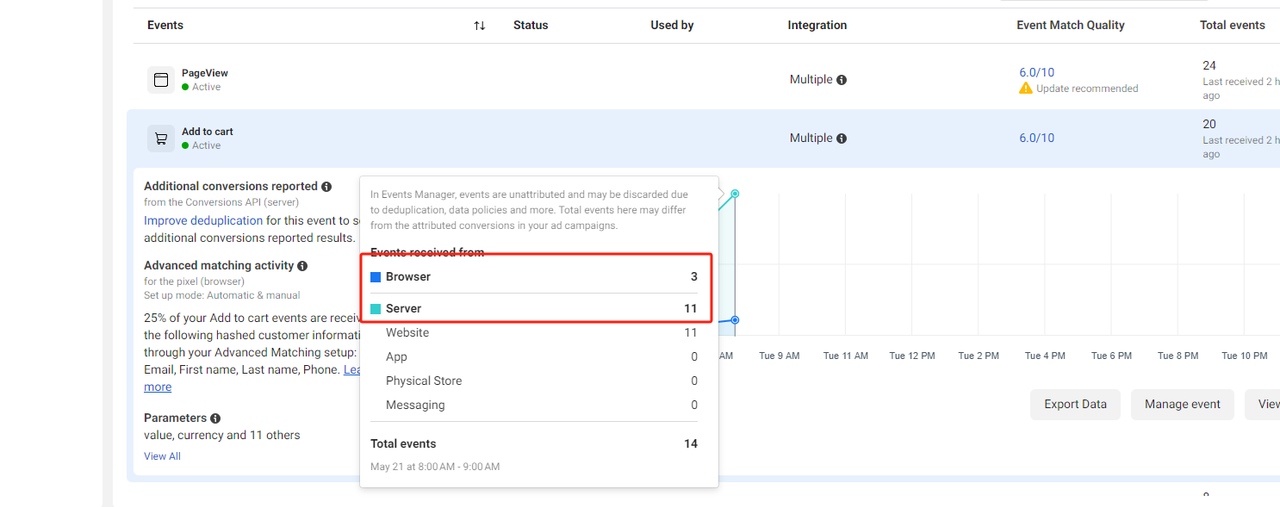Click the Events column header label
Image resolution: width=1280 pixels, height=507 pixels.
(x=165, y=25)
